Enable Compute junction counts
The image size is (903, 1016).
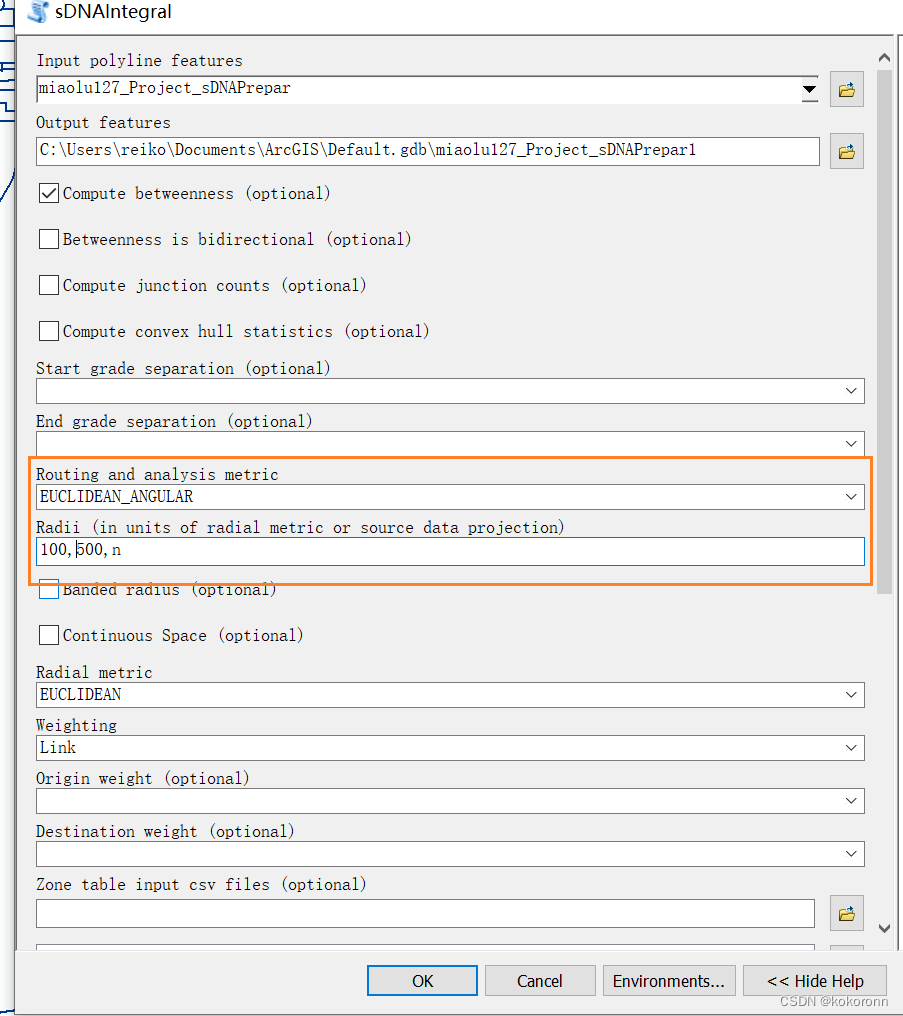coord(48,285)
